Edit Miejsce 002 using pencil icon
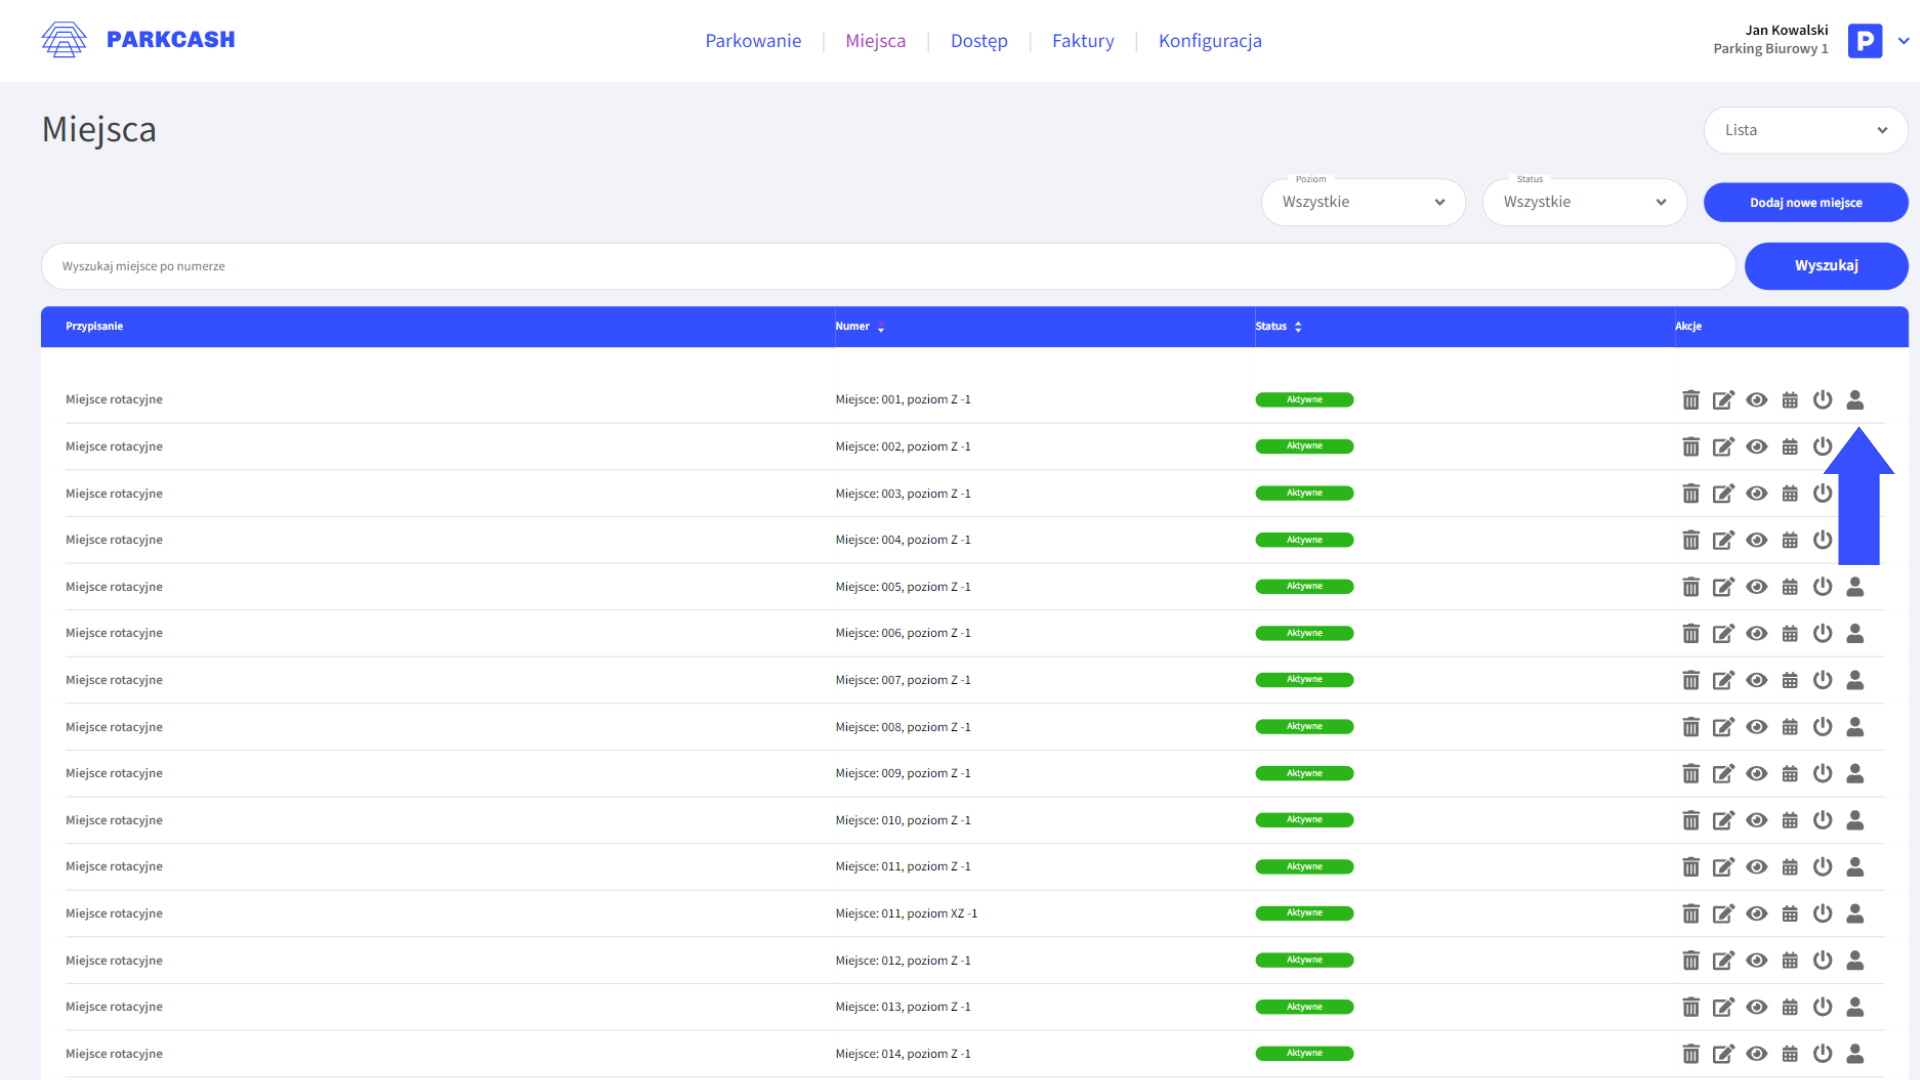 coord(1723,447)
